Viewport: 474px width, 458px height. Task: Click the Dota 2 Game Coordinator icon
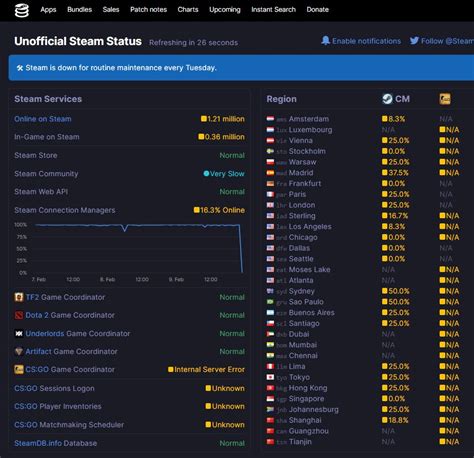pos(19,315)
